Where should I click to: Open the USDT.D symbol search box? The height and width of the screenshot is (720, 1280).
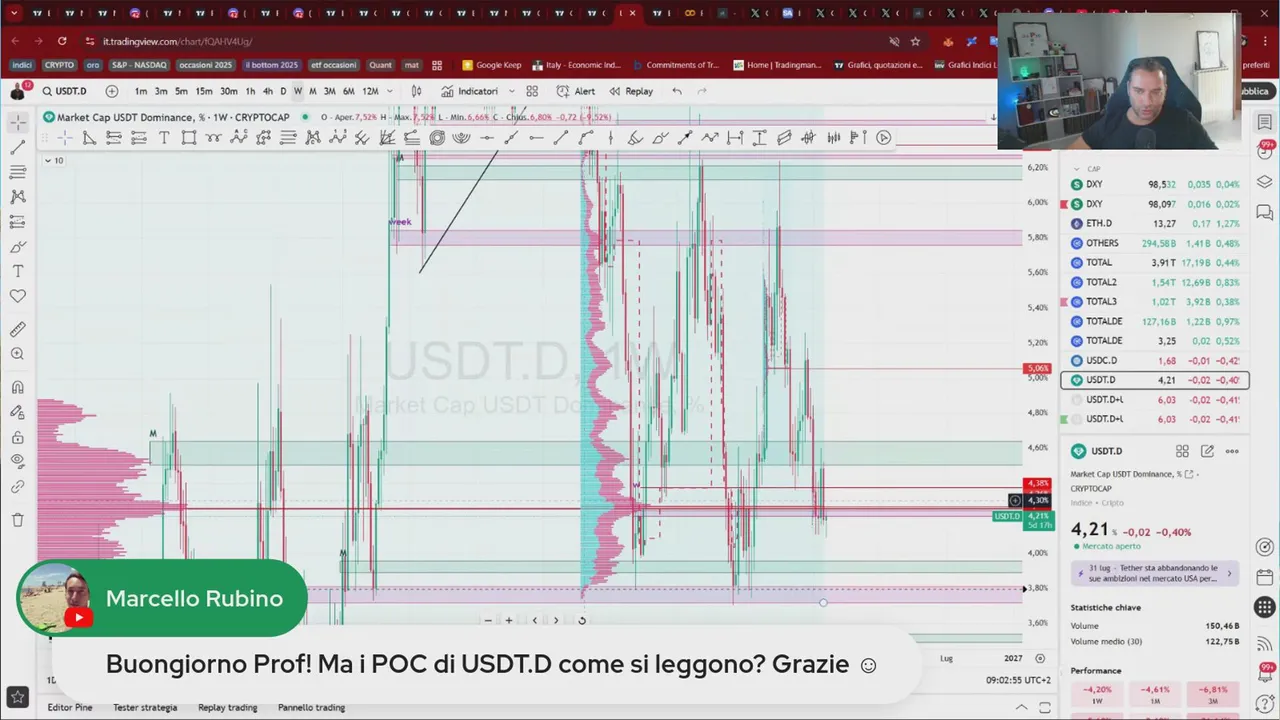(65, 91)
